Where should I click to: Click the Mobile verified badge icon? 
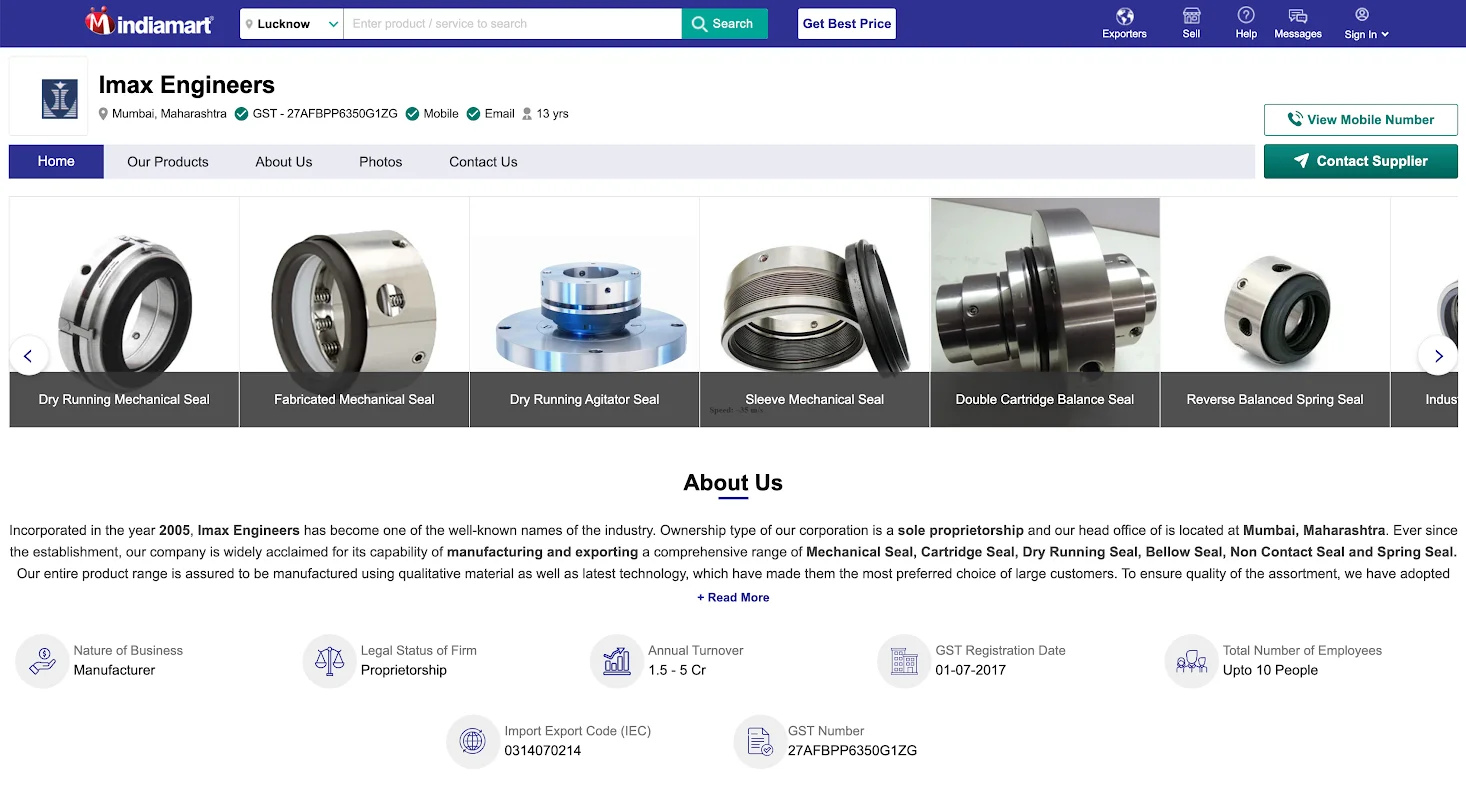(411, 113)
